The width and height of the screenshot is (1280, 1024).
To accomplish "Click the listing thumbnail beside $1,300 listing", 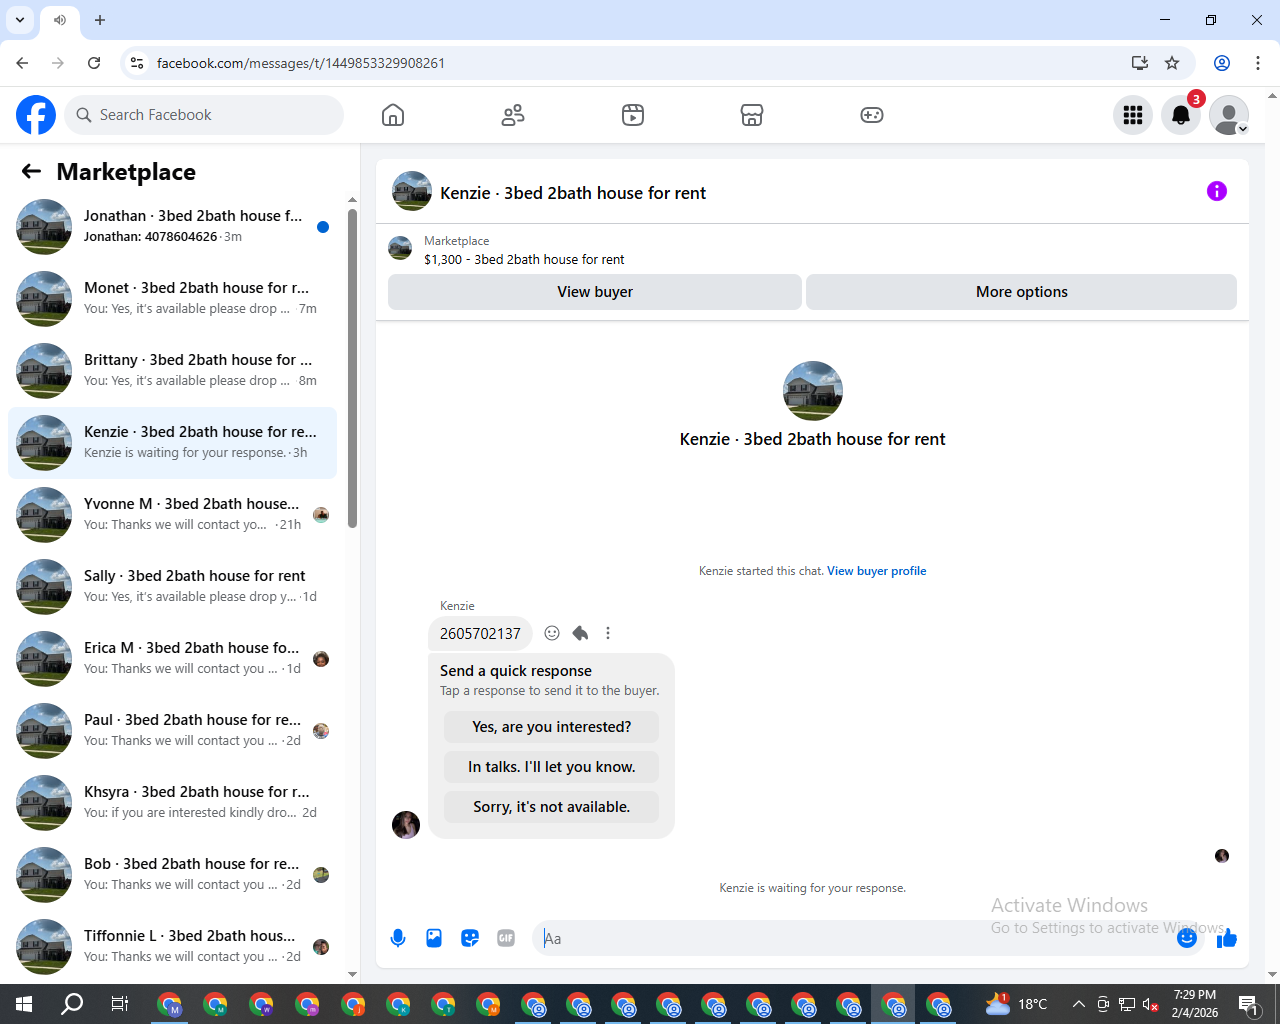I will [x=400, y=248].
